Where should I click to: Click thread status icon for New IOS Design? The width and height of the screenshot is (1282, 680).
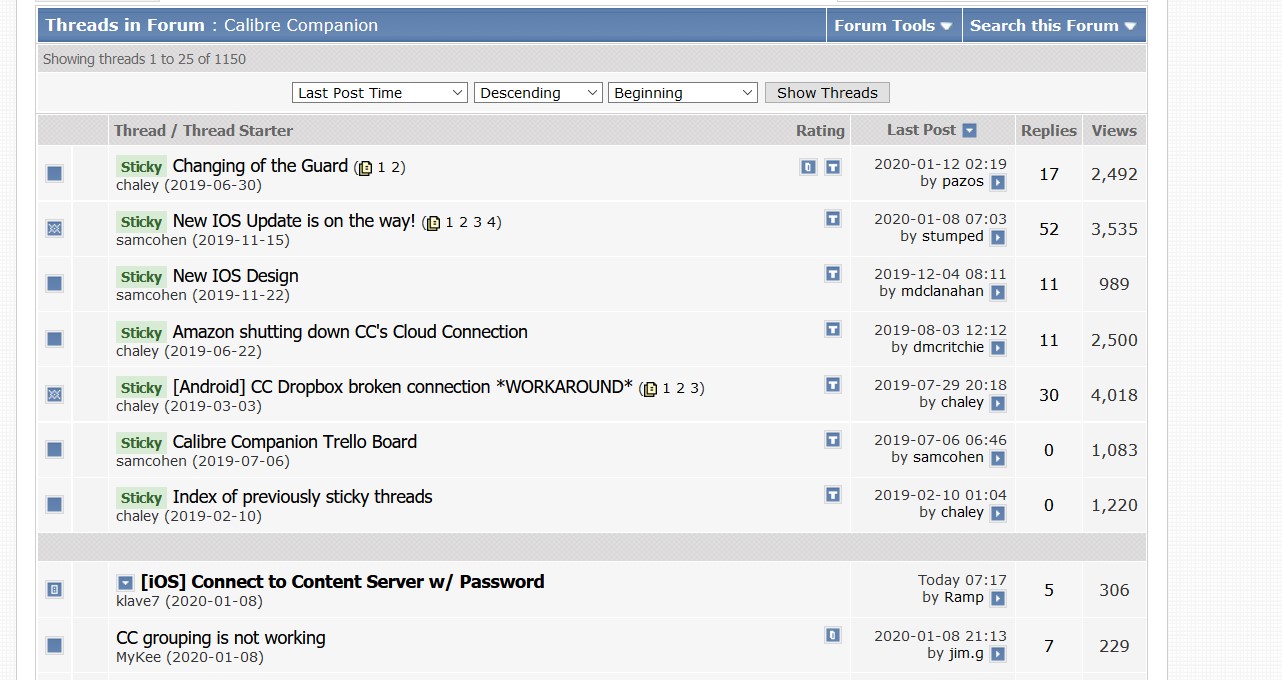[55, 284]
